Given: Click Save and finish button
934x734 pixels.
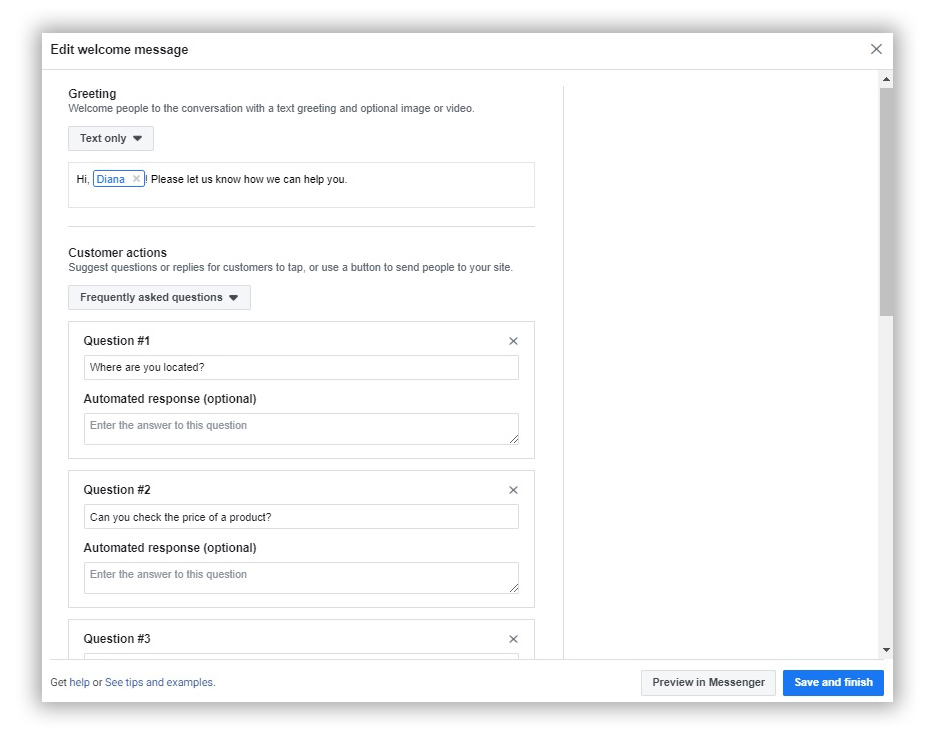Looking at the screenshot, I should (833, 683).
